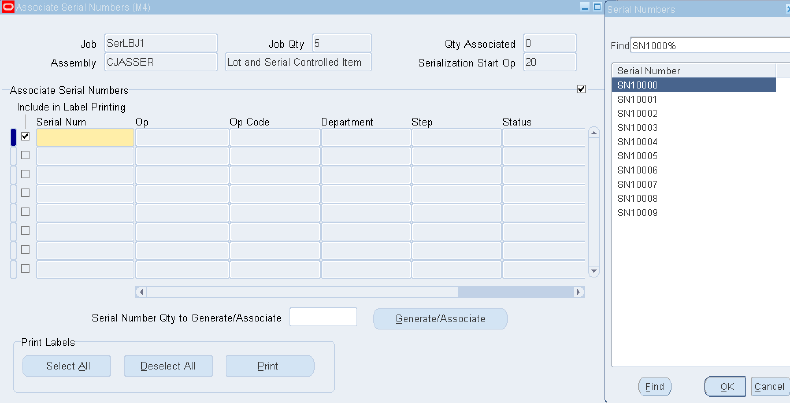This screenshot has width=790, height=403.
Task: Click the Step field in first row
Action: pos(456,138)
